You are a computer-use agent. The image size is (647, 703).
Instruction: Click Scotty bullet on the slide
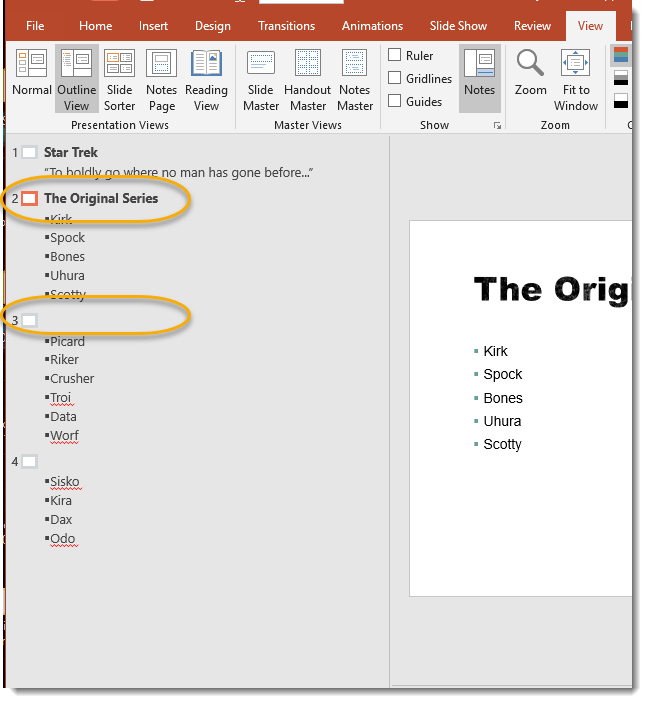pos(503,444)
